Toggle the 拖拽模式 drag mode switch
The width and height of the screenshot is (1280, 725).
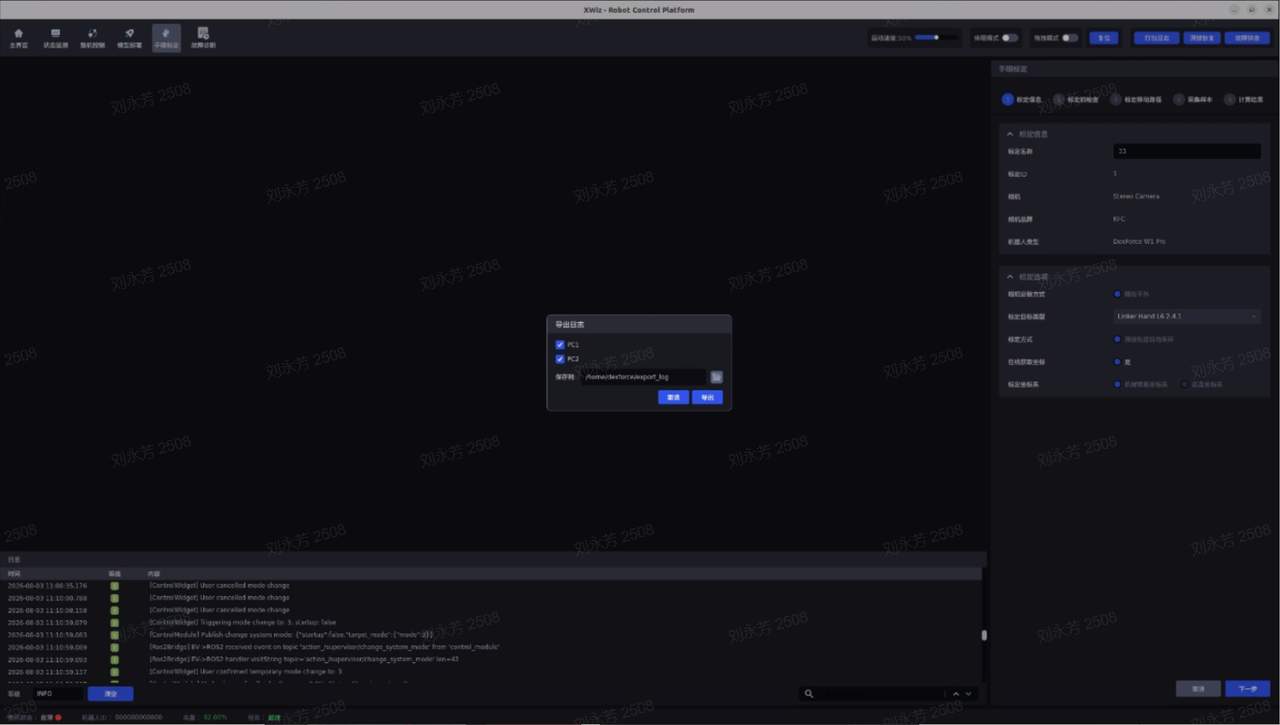click(x=1070, y=38)
